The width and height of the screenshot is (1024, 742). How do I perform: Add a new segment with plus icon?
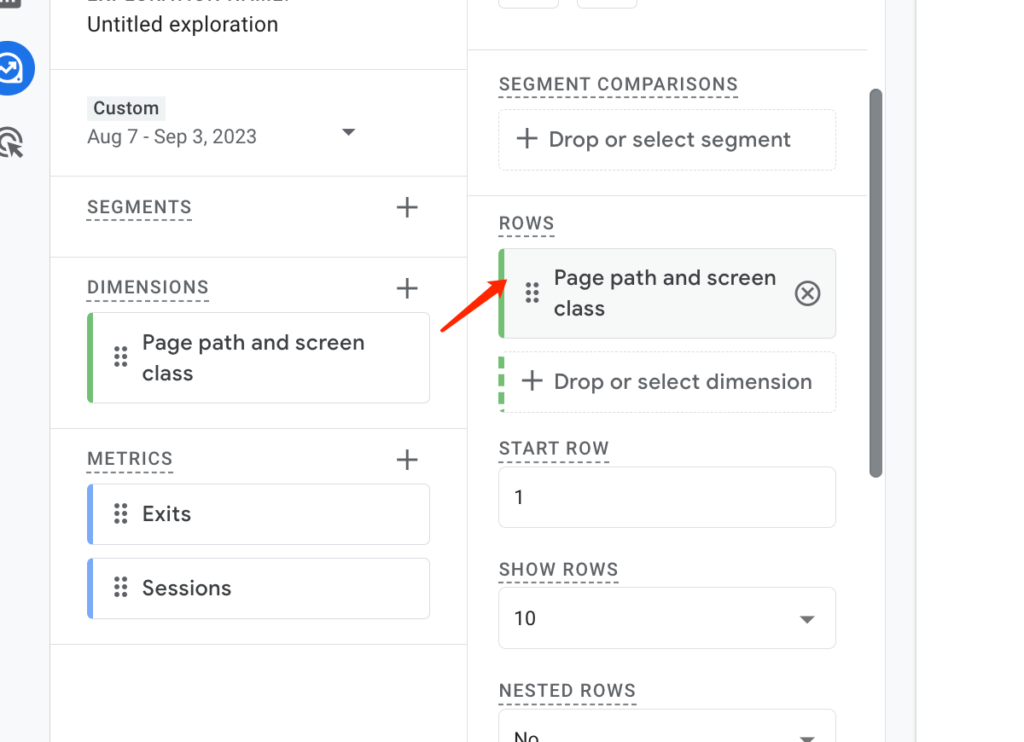pyautogui.click(x=407, y=207)
